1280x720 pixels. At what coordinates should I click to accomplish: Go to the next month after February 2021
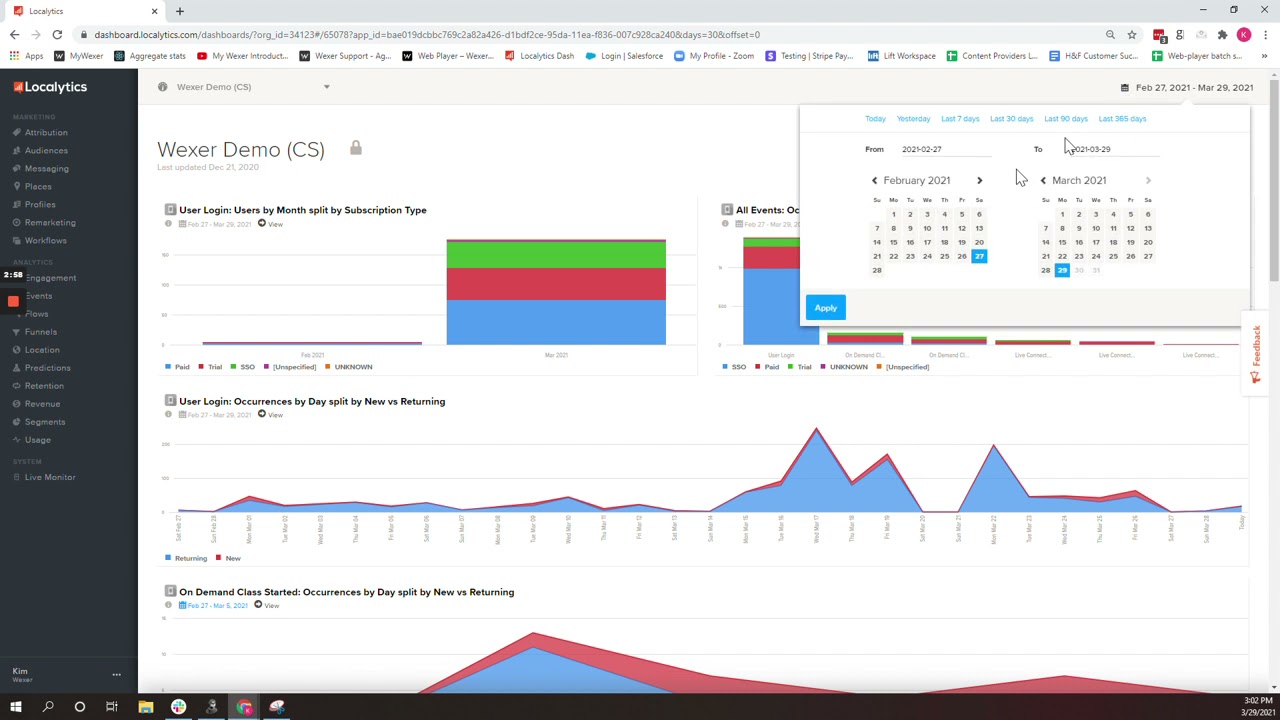tap(979, 180)
